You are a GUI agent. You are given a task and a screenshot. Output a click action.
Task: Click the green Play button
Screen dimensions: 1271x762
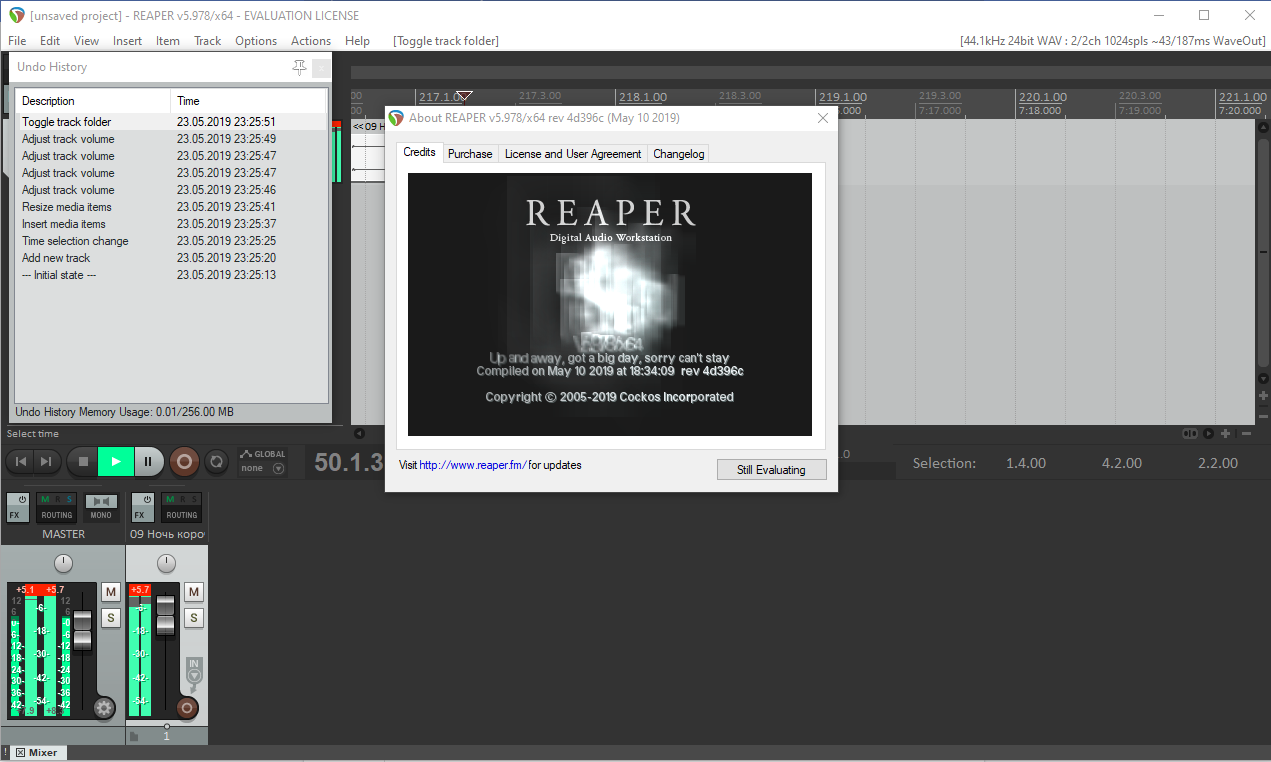click(116, 461)
